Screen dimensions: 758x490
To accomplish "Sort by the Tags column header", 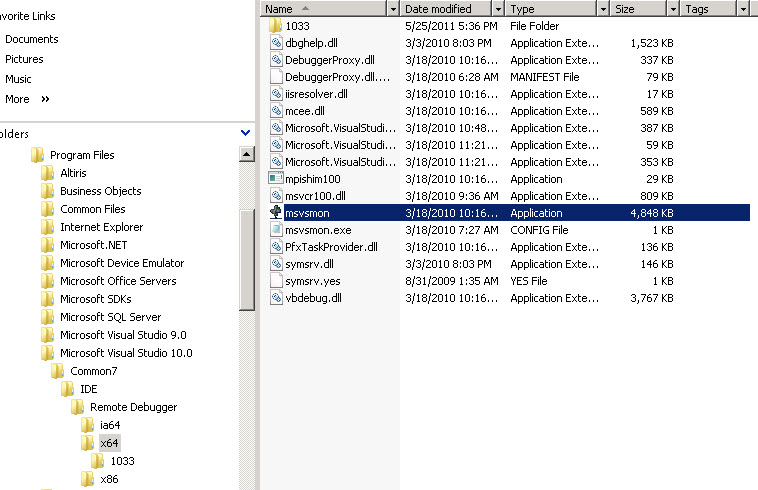I will (x=709, y=9).
